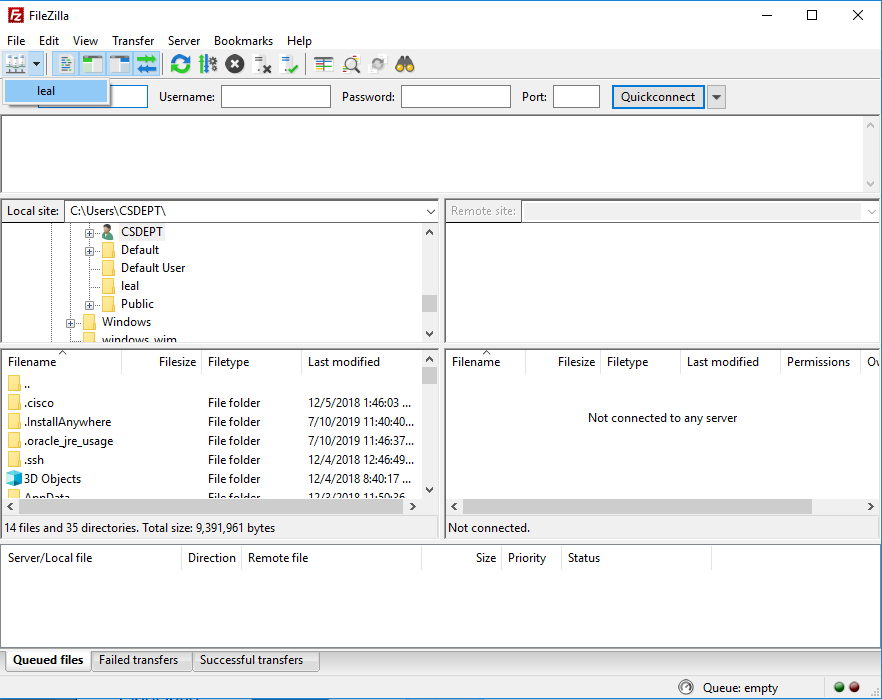
Task: Open the Help menu
Action: pos(299,41)
